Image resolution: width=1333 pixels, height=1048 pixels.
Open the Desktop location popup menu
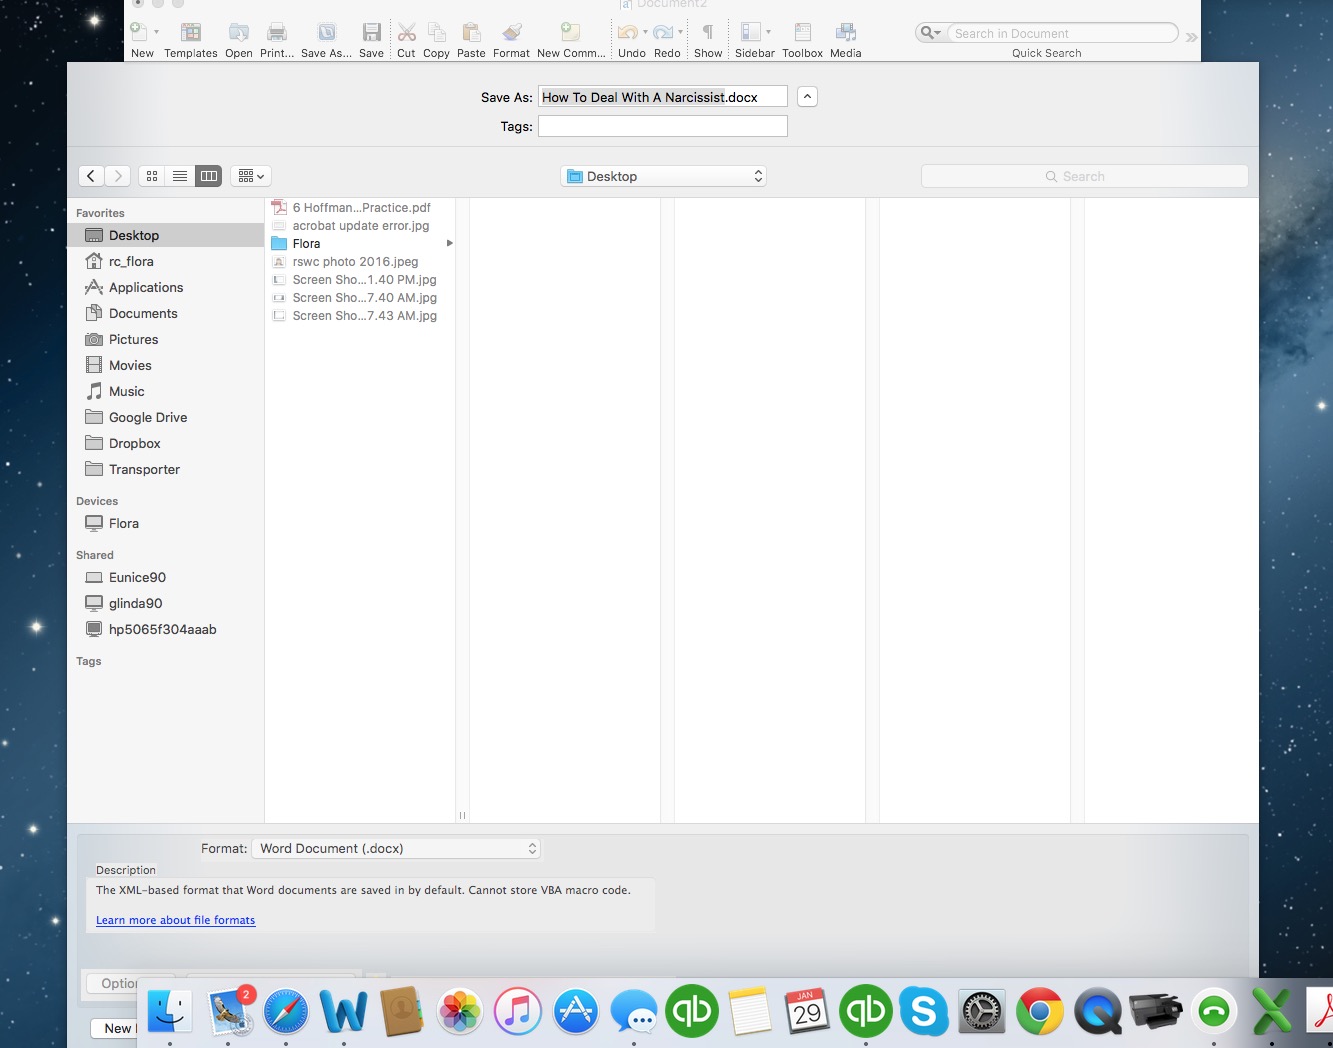coord(664,176)
